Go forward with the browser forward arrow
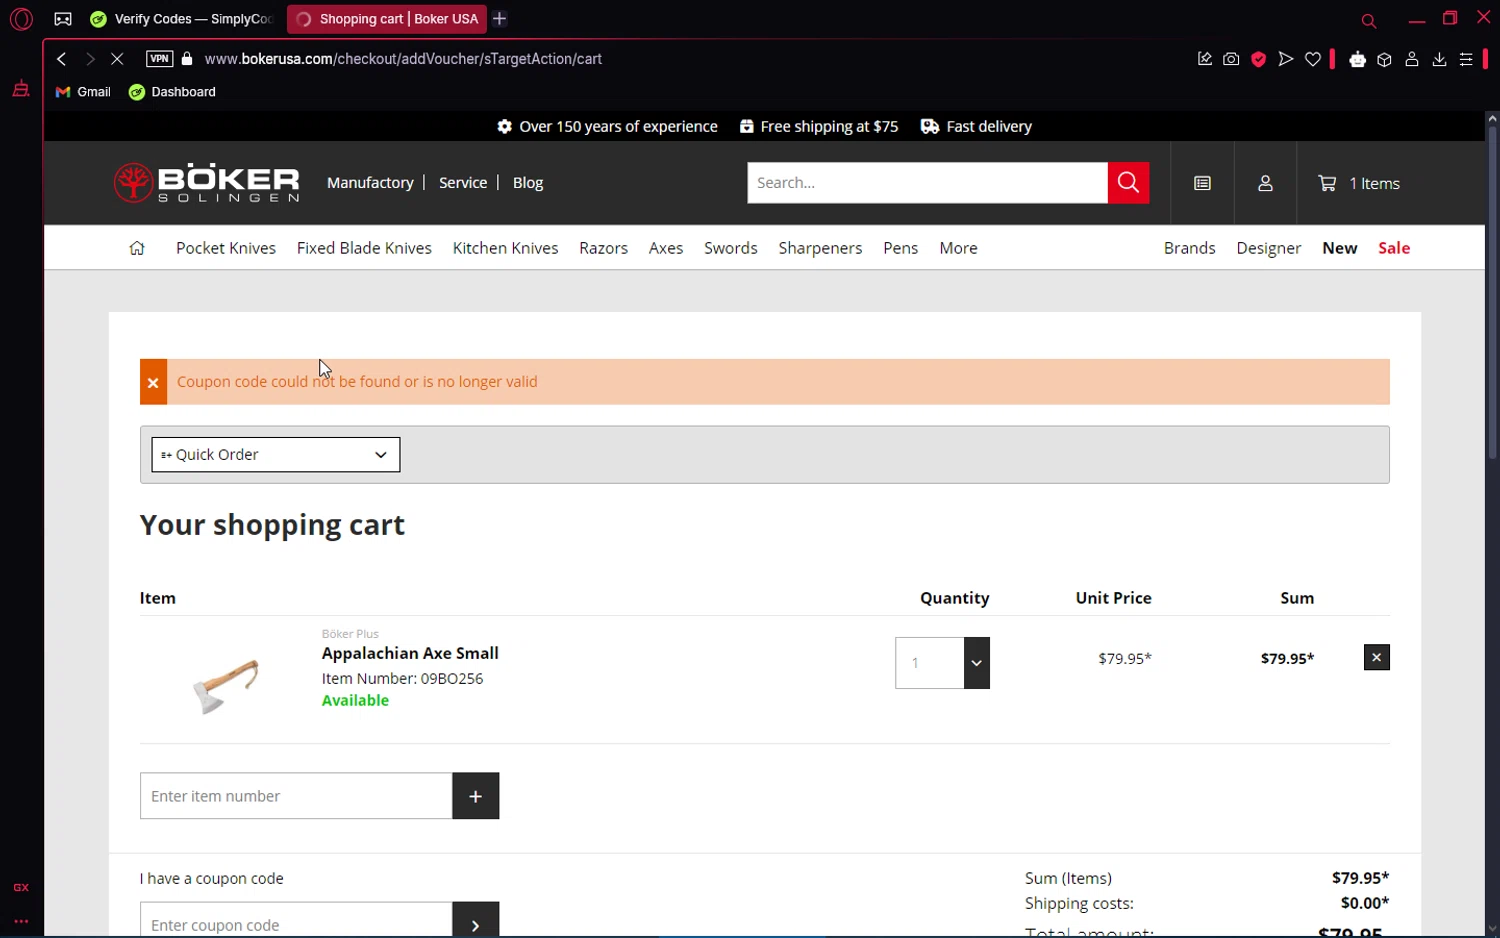Screen dimensions: 1500x938 pos(90,59)
